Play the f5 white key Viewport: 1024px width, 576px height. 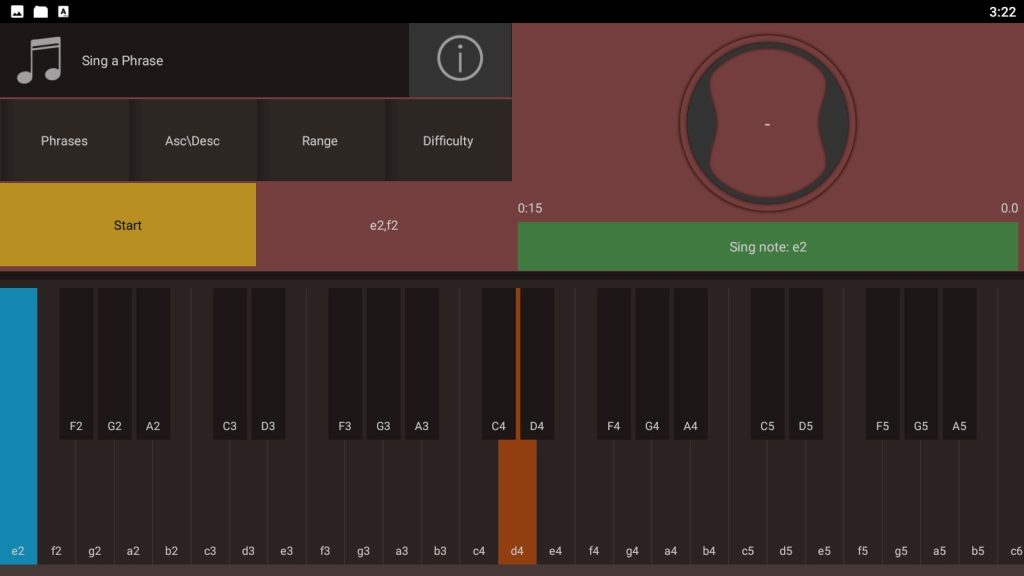[863, 502]
